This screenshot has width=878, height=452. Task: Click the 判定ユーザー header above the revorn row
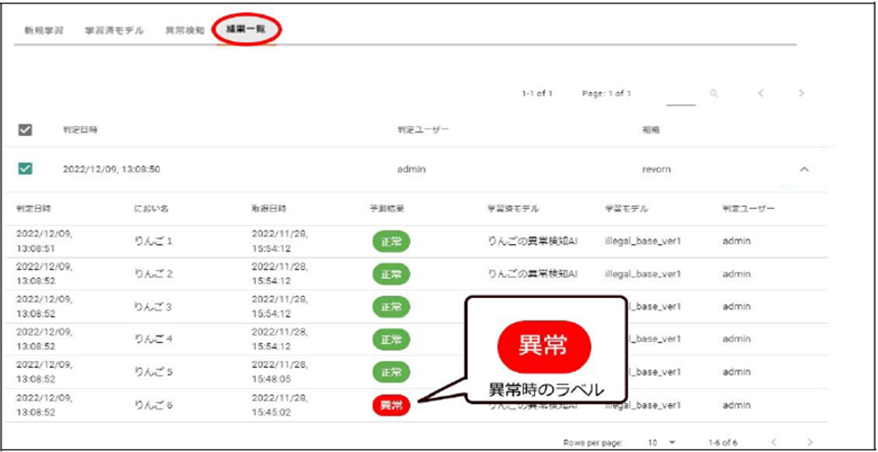423,130
